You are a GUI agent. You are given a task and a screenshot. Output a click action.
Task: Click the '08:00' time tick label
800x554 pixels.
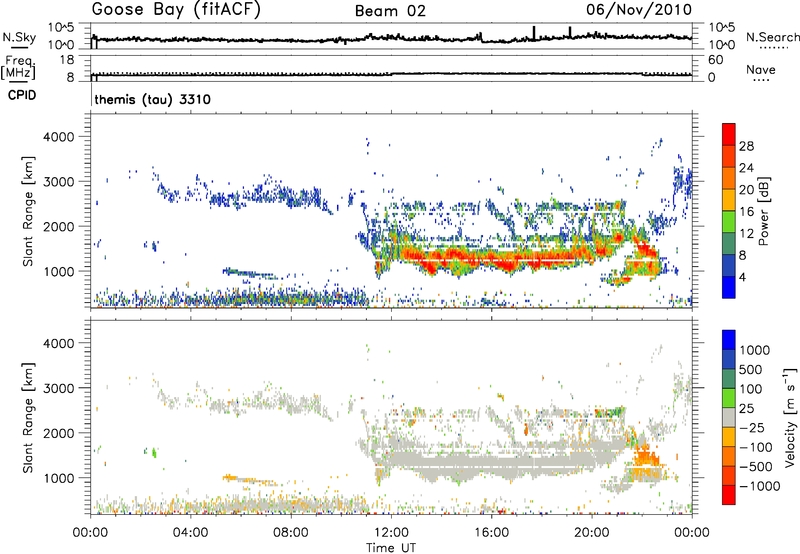click(291, 533)
